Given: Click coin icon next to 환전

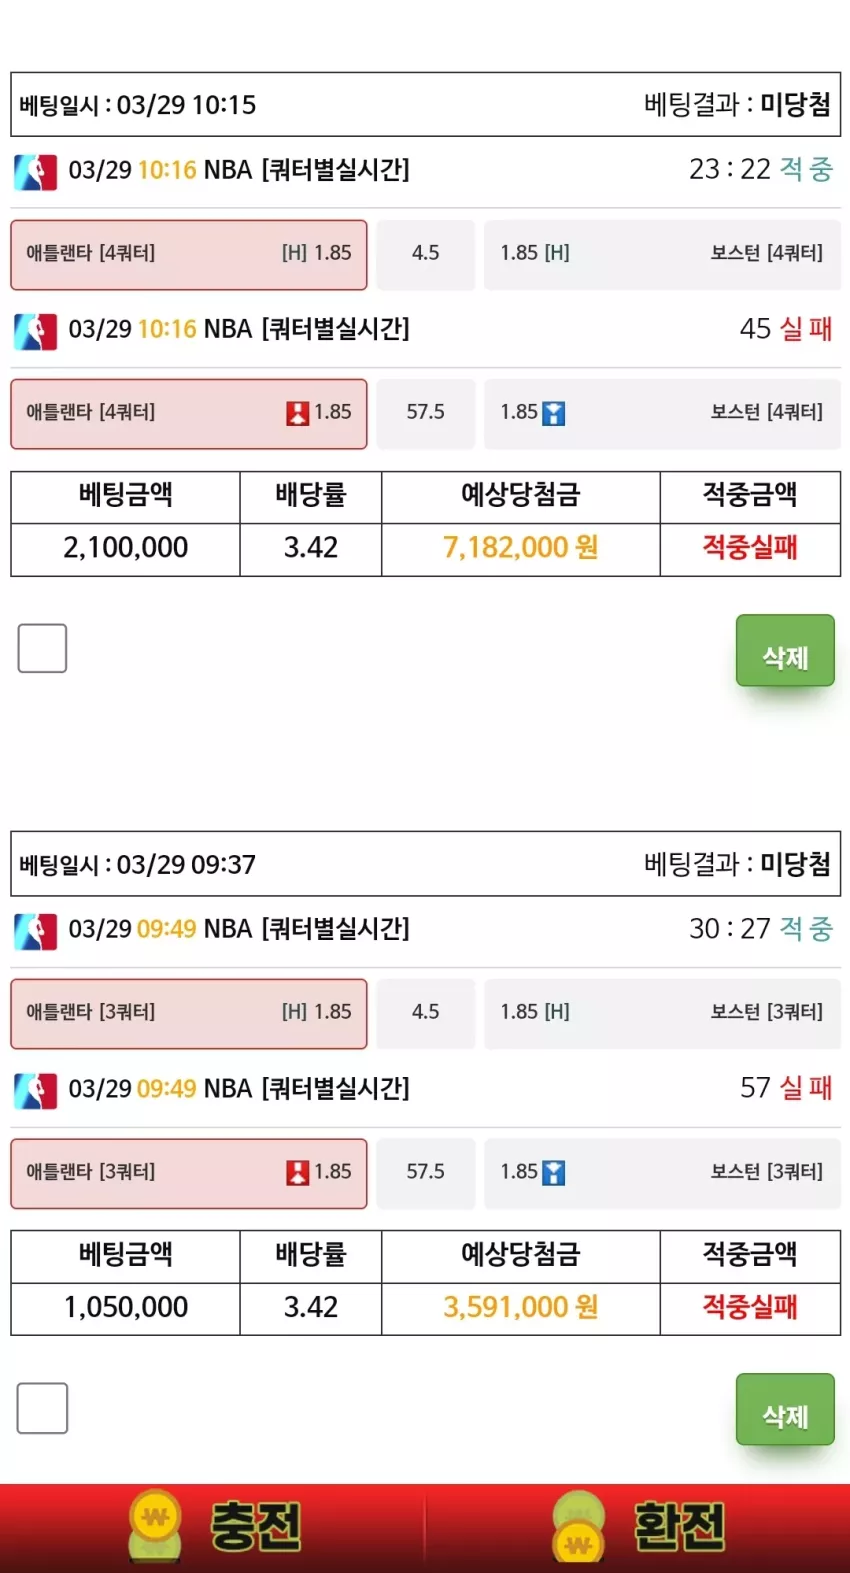Looking at the screenshot, I should tap(579, 1527).
